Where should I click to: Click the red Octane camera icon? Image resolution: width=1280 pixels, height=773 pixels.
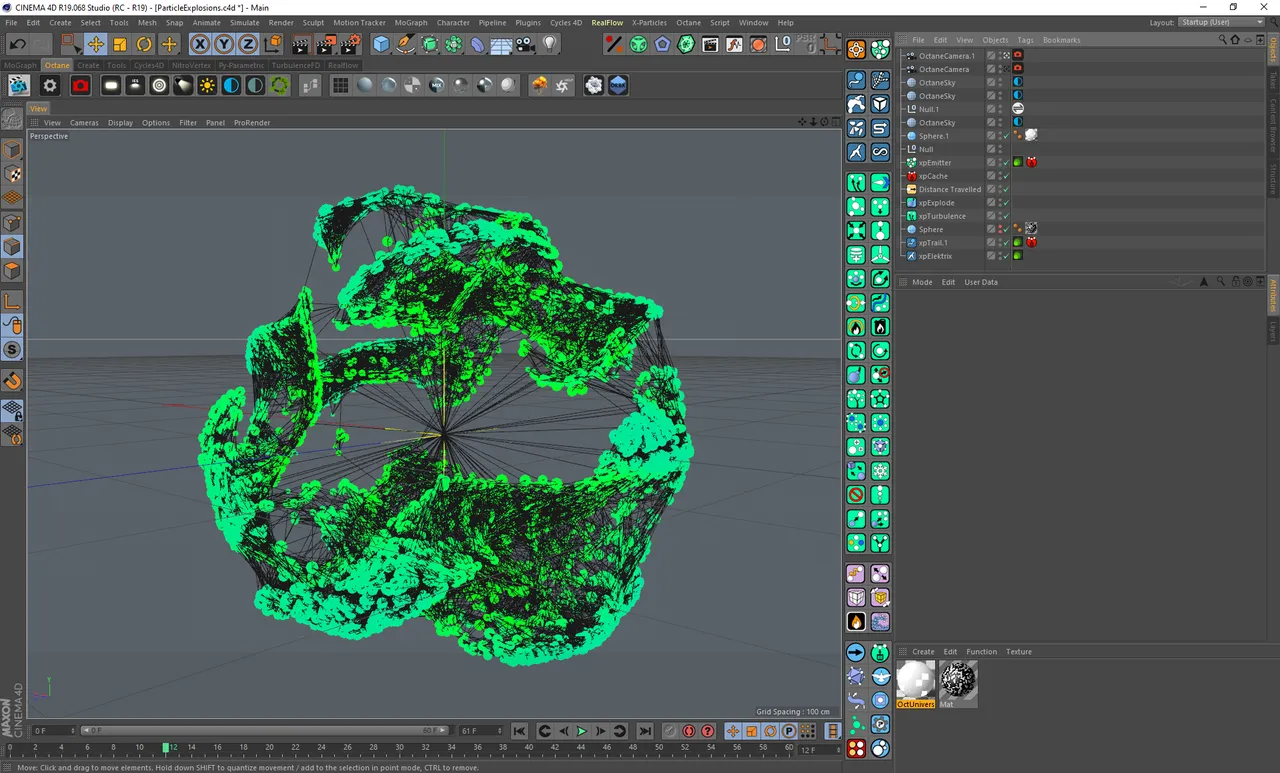click(81, 86)
